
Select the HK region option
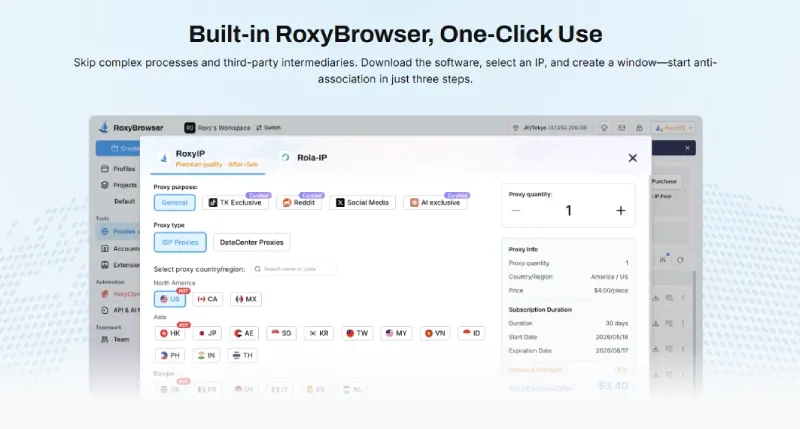pyautogui.click(x=170, y=333)
